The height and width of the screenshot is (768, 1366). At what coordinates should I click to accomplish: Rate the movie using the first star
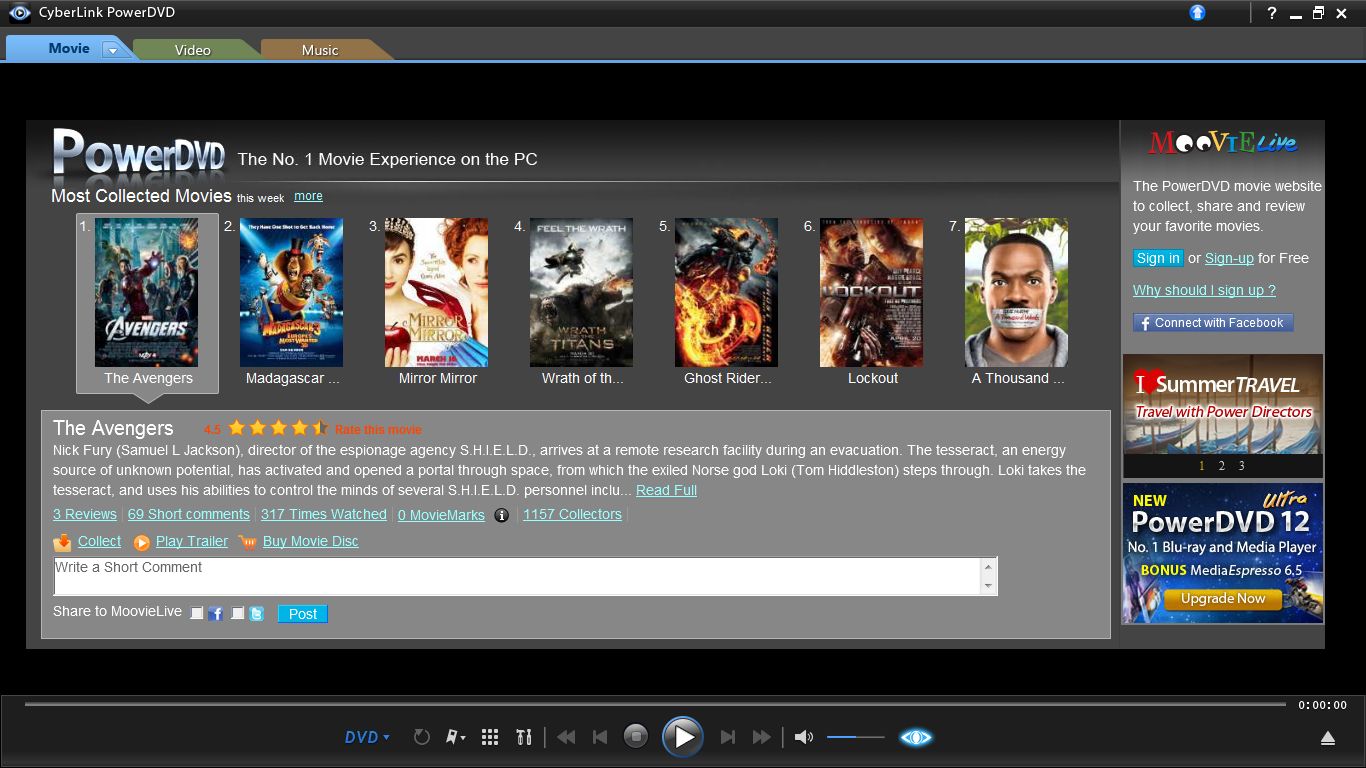[237, 428]
